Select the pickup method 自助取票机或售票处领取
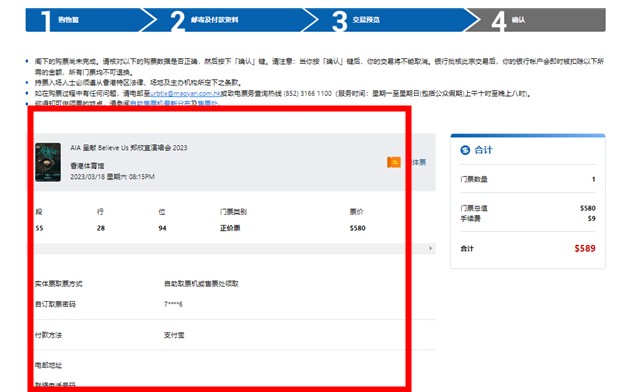The image size is (622, 392). tap(201, 284)
